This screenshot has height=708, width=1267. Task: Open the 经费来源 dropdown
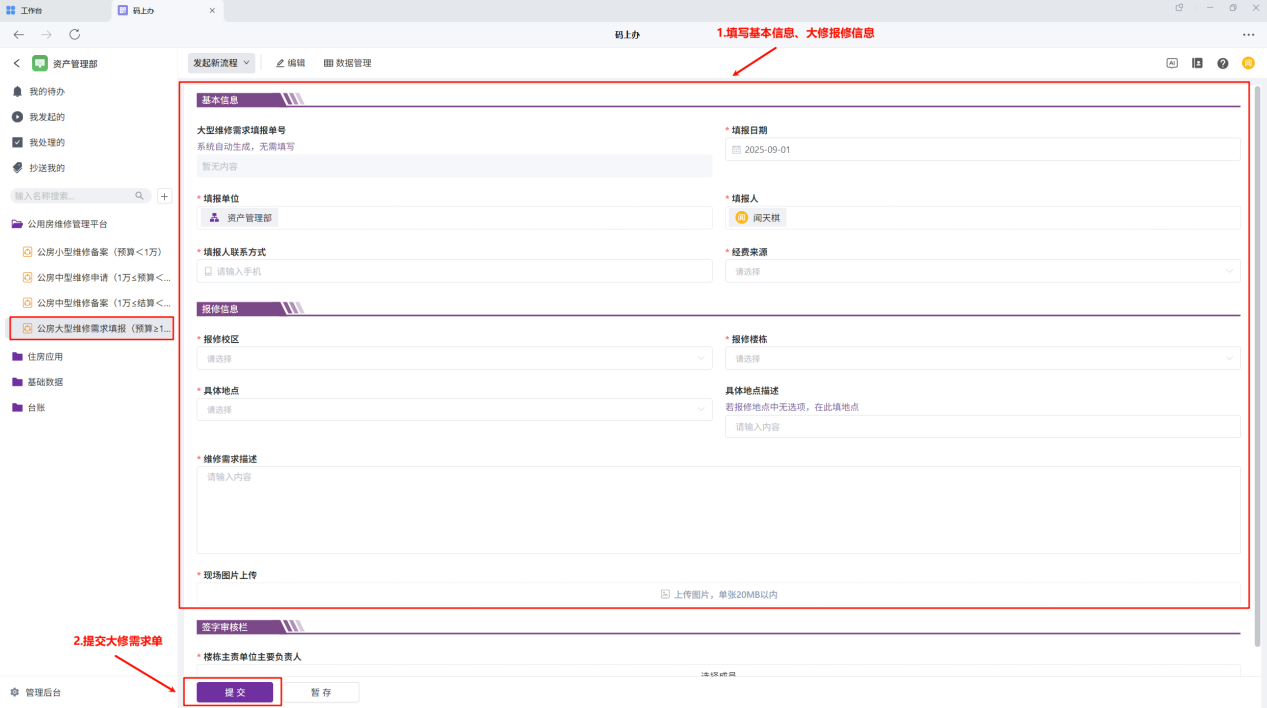click(x=982, y=271)
